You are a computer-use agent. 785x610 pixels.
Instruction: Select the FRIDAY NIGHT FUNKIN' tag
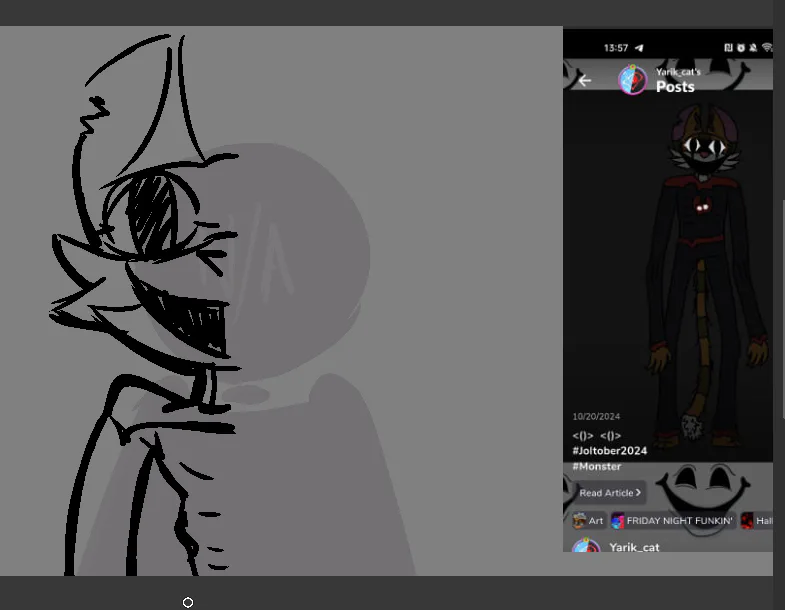coord(672,520)
